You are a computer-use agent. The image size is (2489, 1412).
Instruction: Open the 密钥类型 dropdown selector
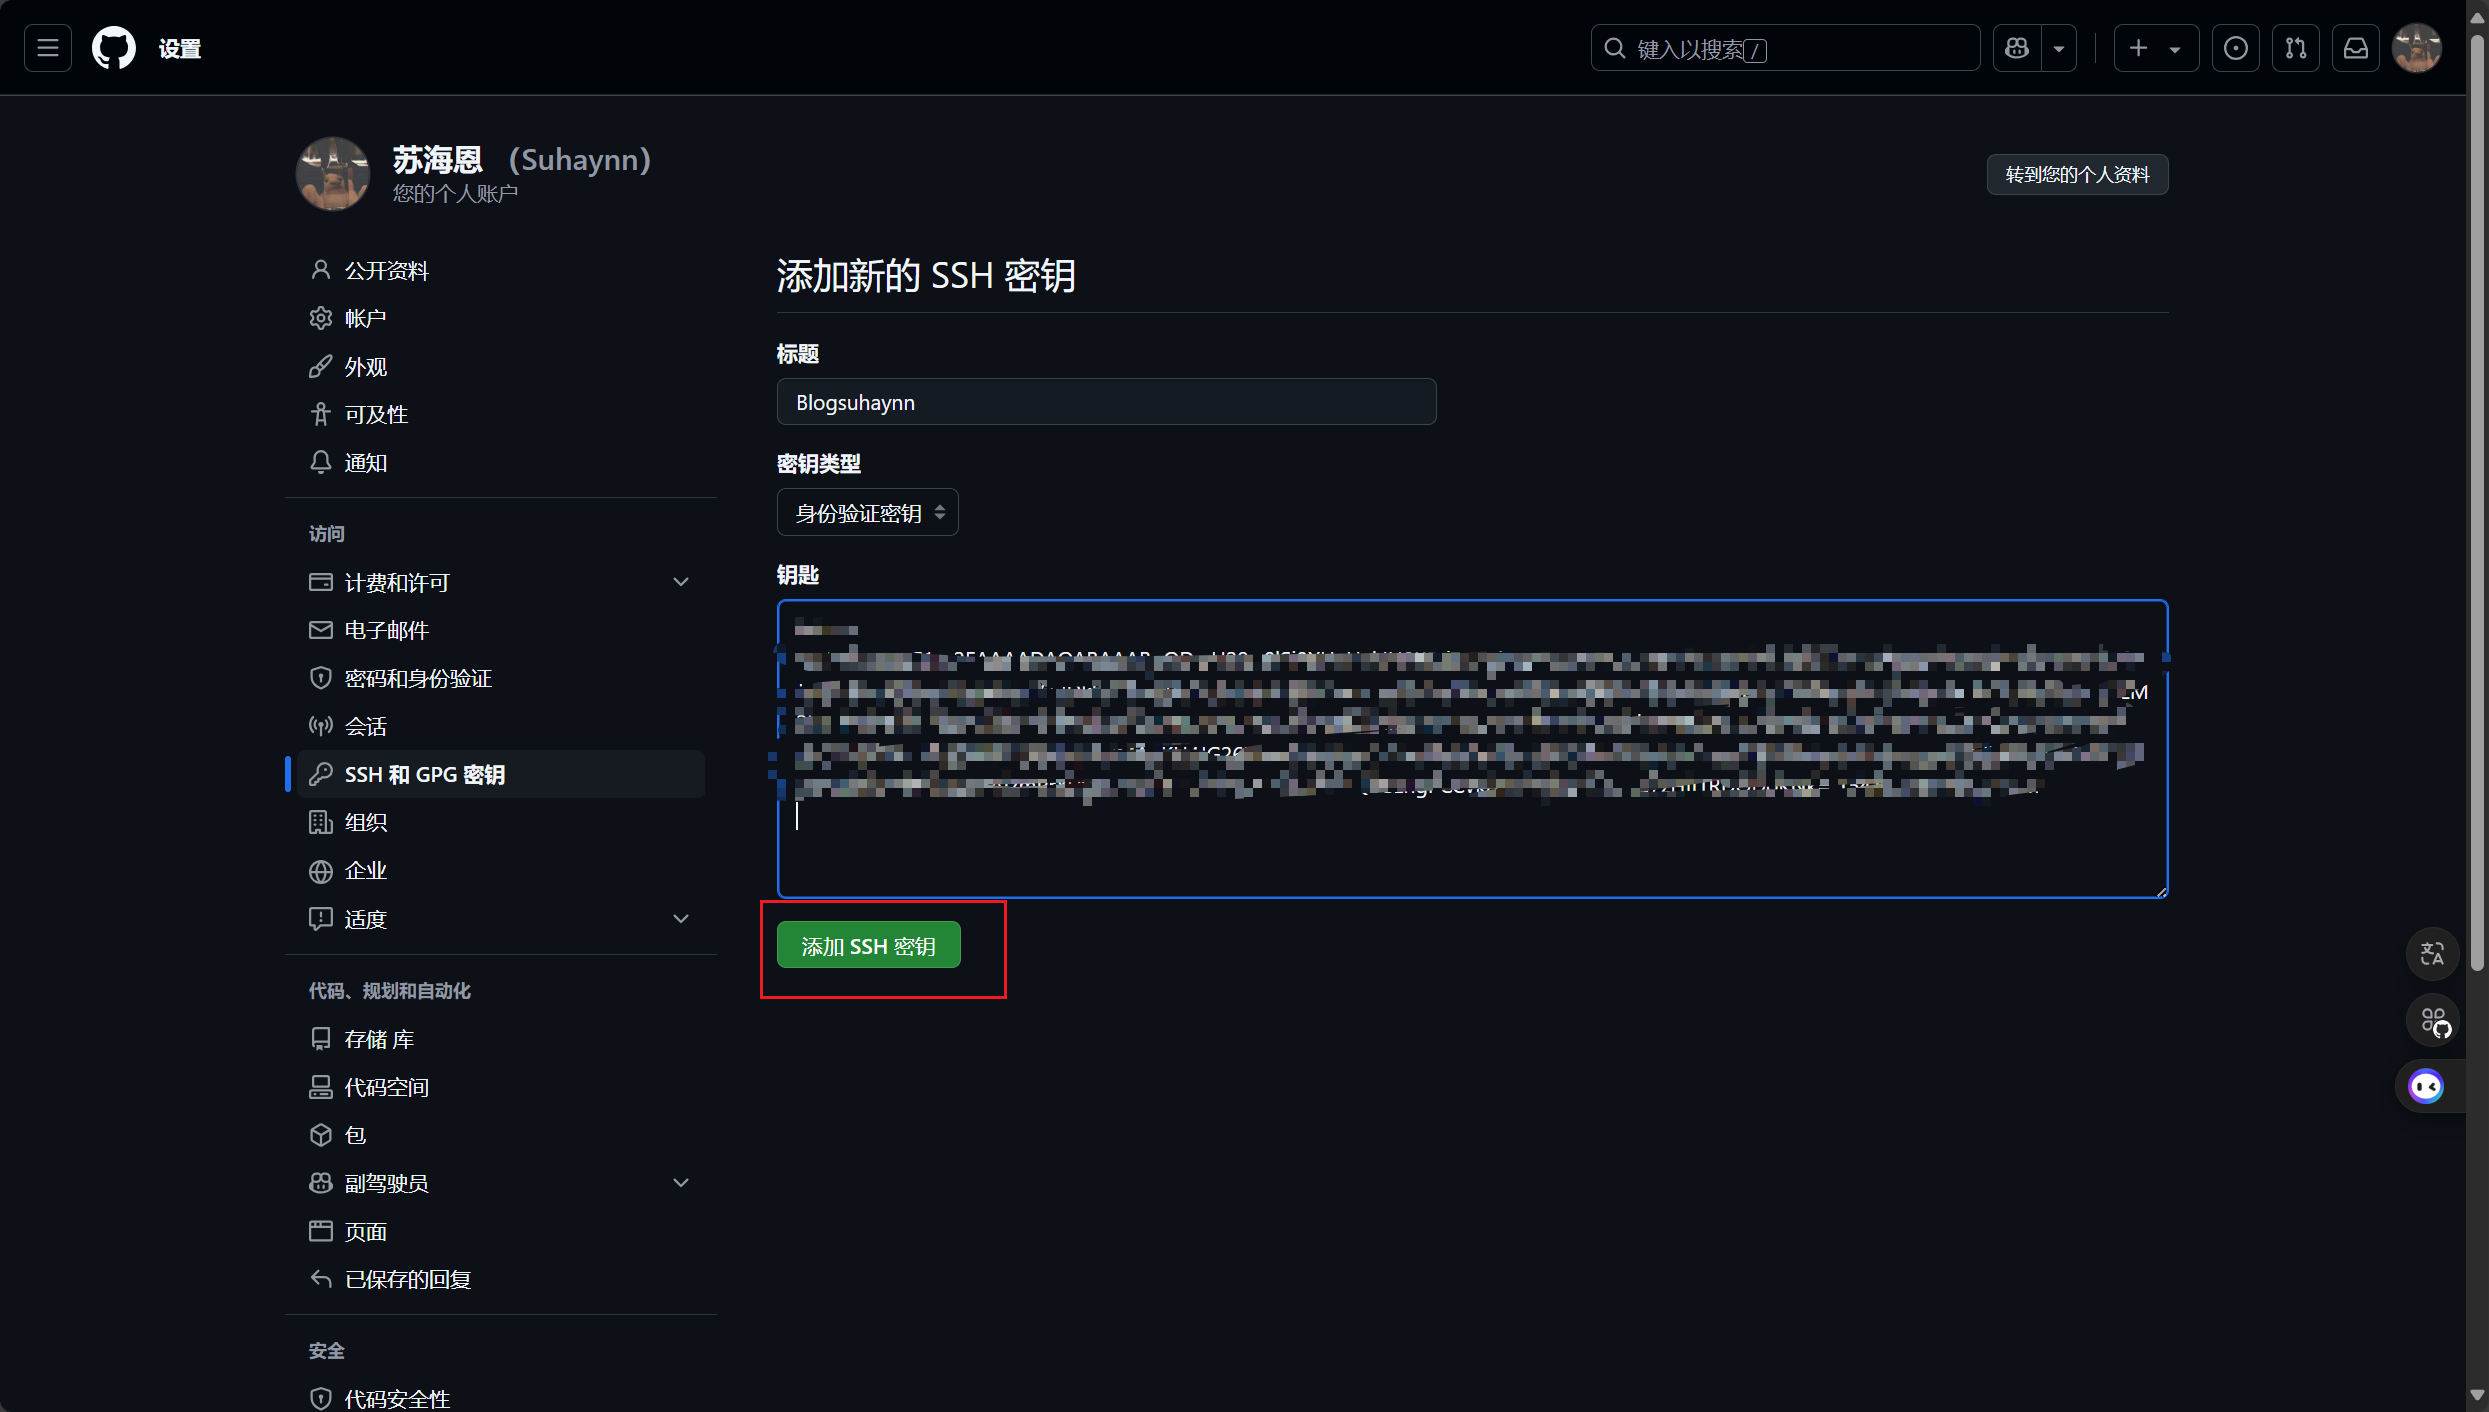coord(867,513)
